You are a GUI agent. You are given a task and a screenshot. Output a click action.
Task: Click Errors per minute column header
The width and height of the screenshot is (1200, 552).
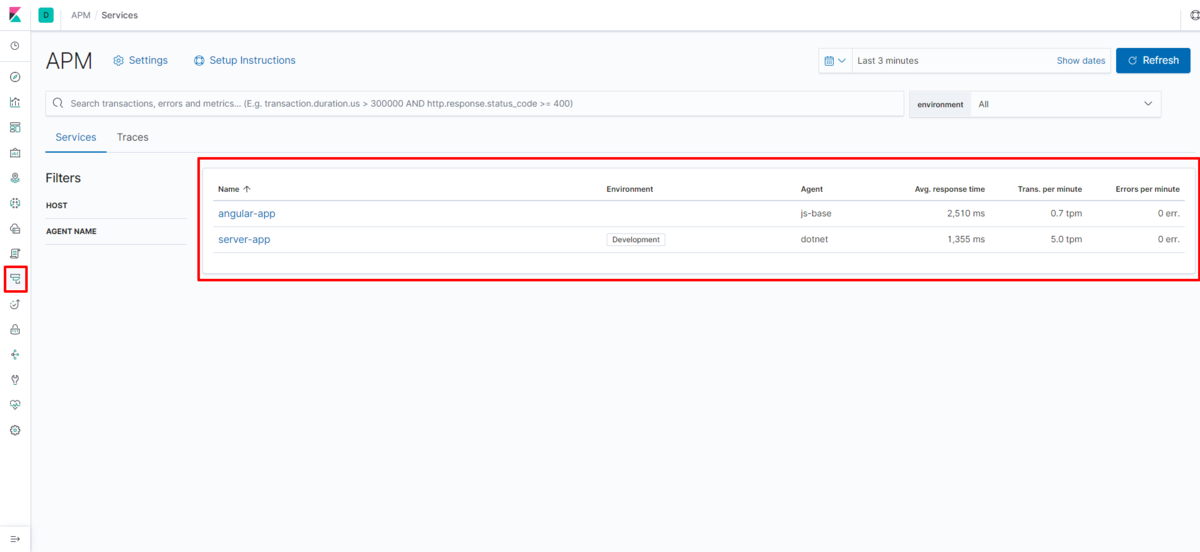point(1148,189)
